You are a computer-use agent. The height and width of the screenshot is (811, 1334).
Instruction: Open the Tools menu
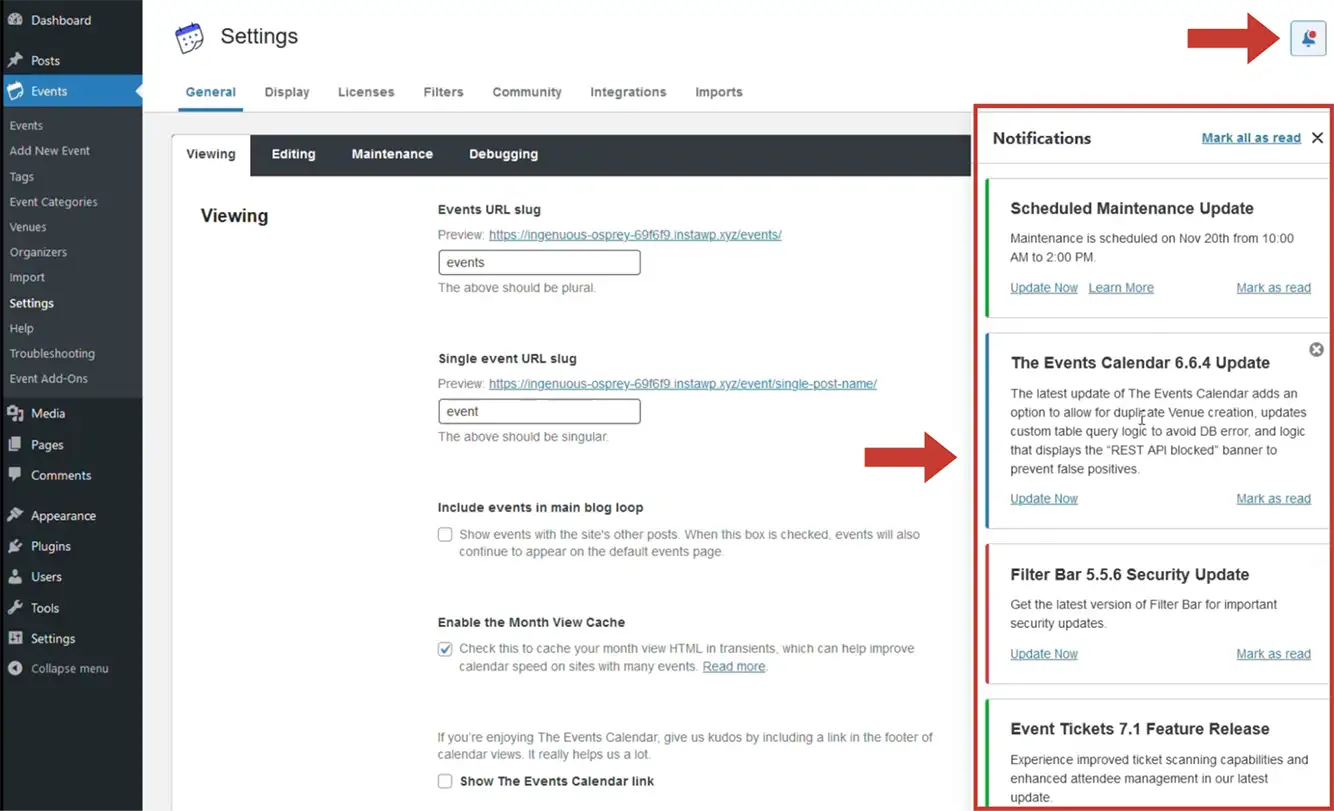45,608
